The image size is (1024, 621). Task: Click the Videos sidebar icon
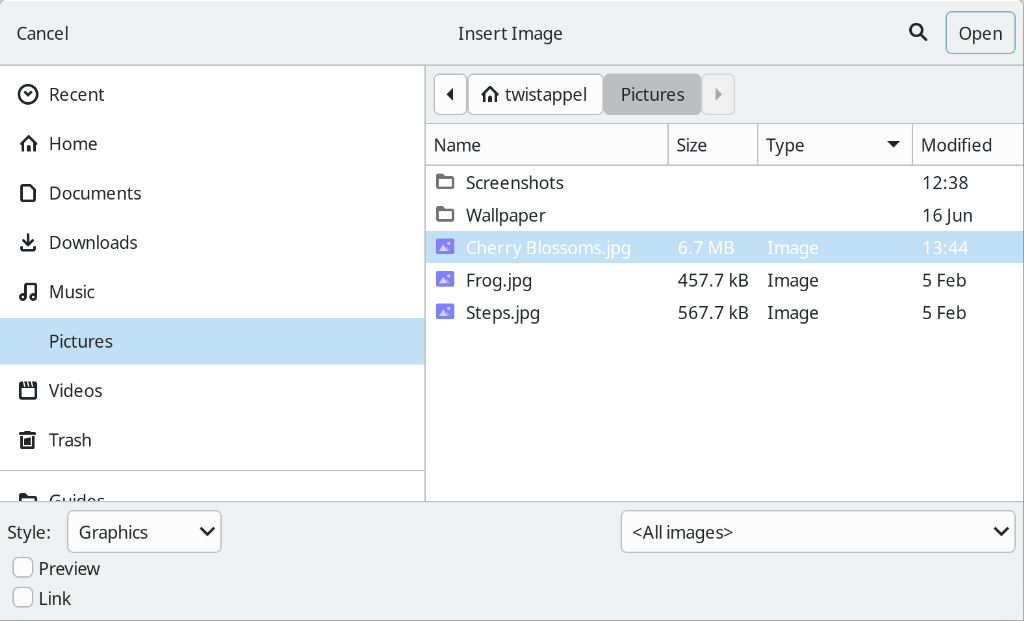tap(27, 390)
